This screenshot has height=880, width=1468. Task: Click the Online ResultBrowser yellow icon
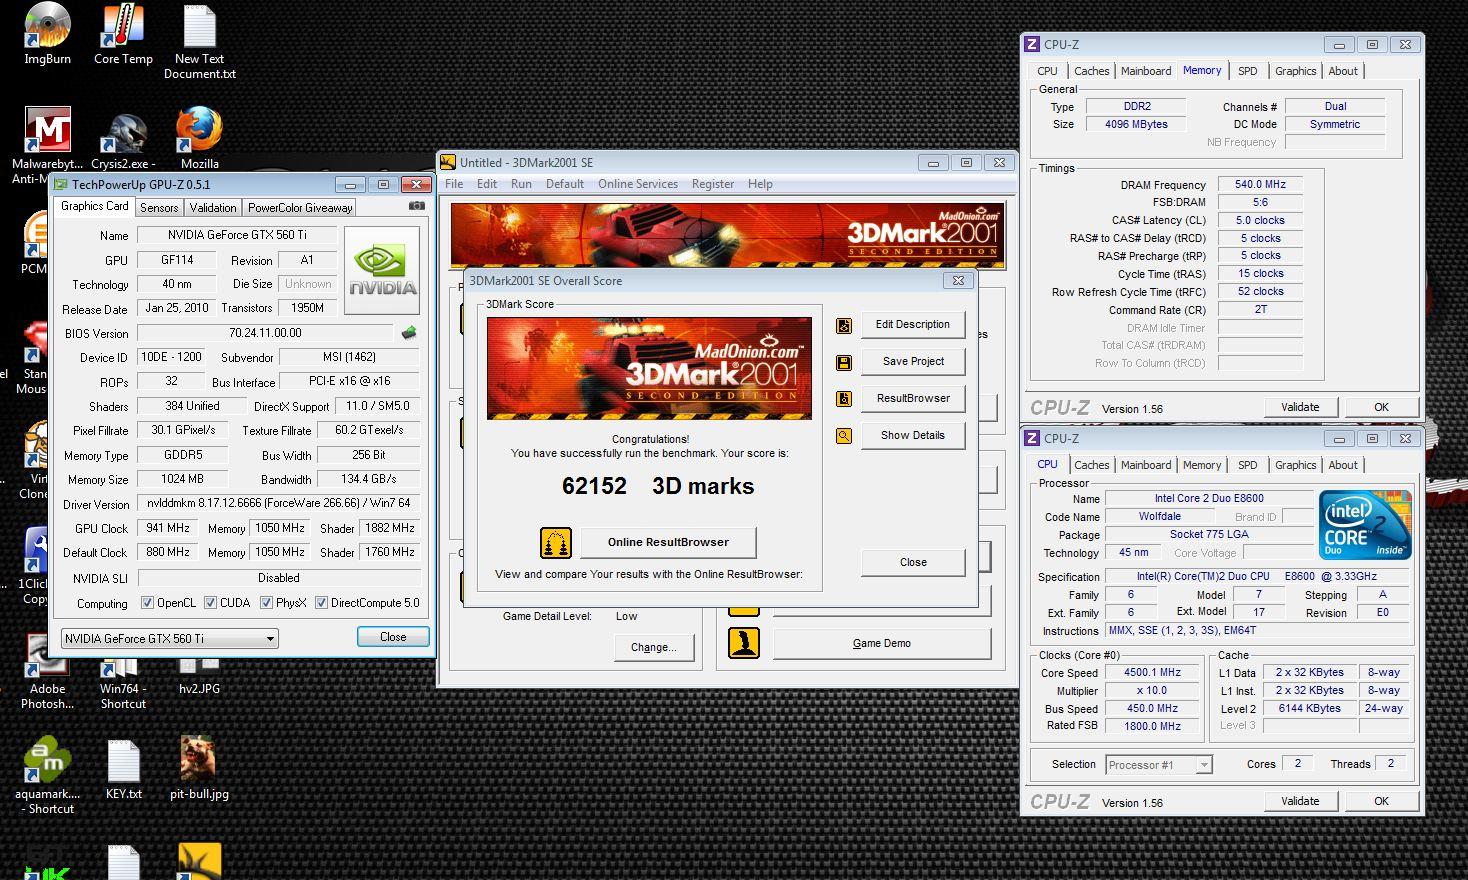556,543
